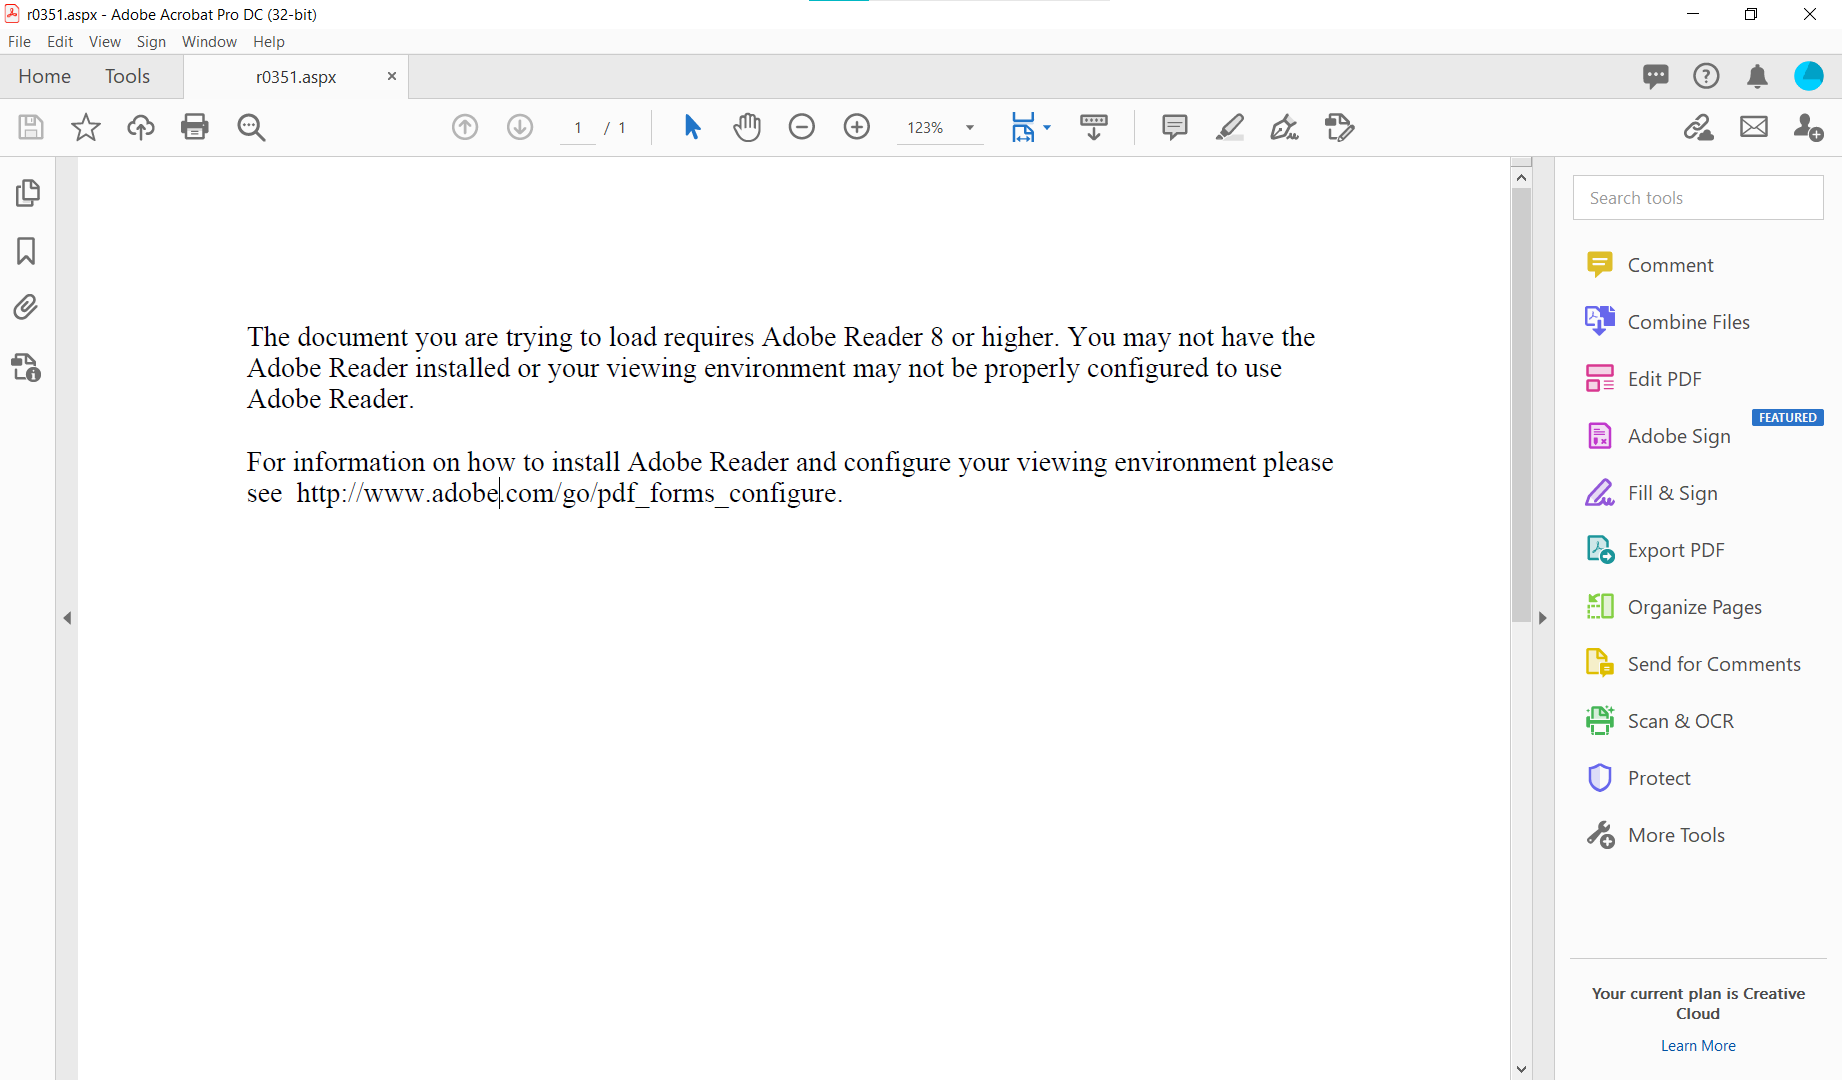Show Attachments paperclip panel
Viewport: 1842px width, 1080px height.
[26, 307]
